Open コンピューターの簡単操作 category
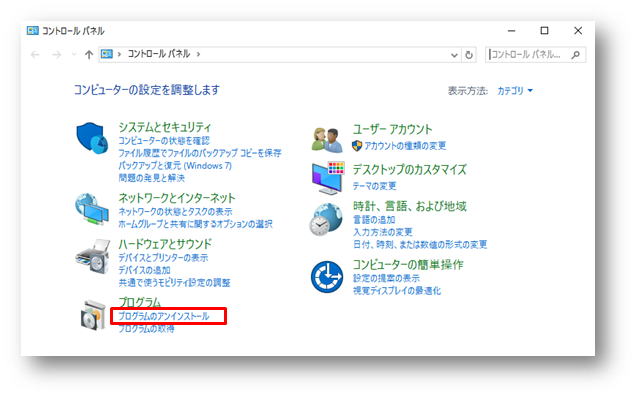The width and height of the screenshot is (637, 398). coord(408,265)
